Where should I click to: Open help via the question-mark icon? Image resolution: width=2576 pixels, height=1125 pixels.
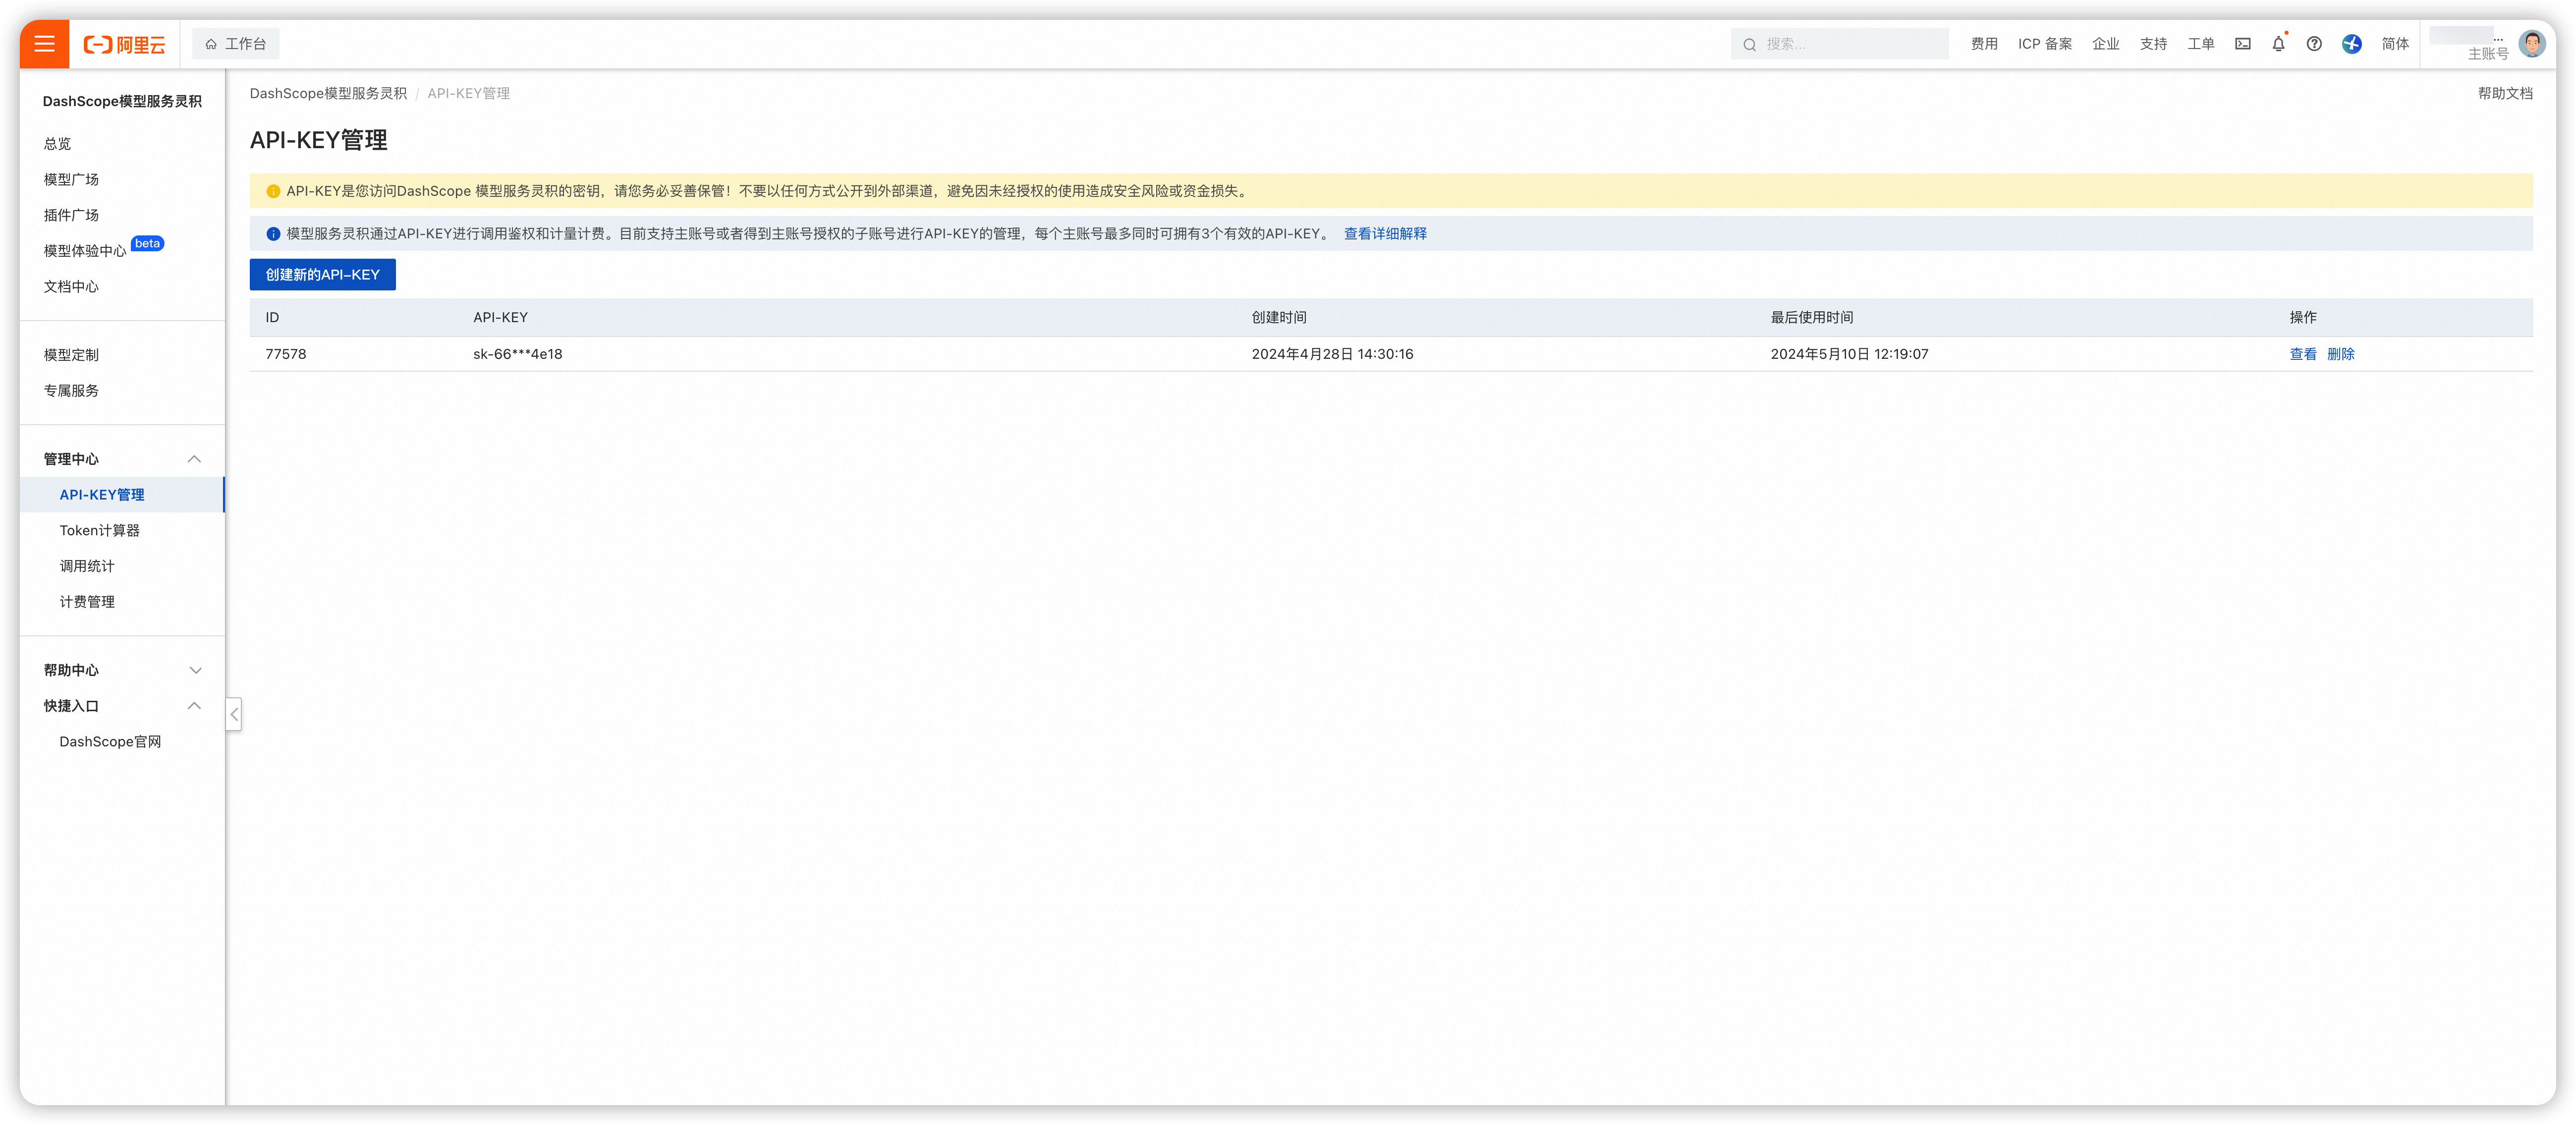(2314, 43)
